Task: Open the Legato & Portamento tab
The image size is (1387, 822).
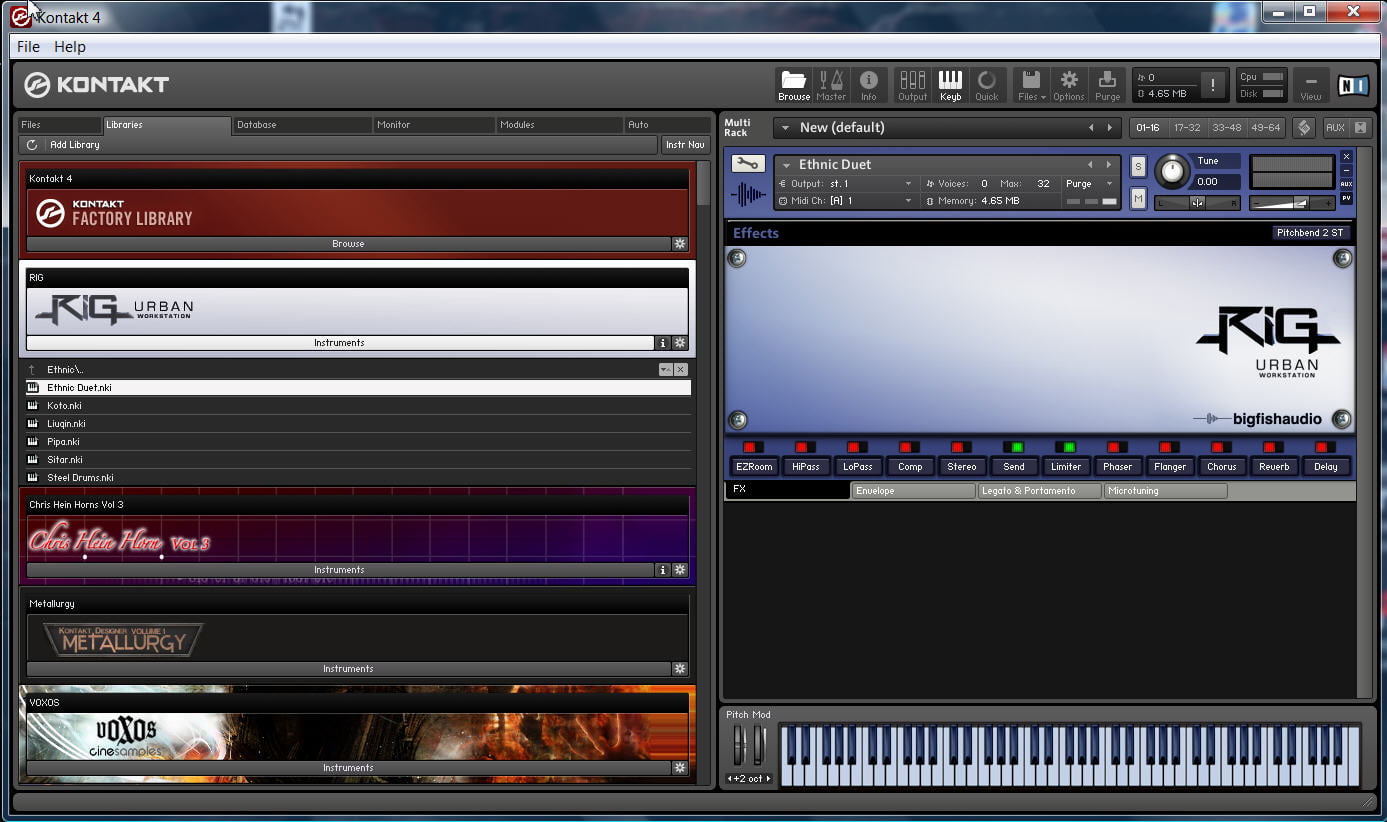Action: pyautogui.click(x=1039, y=491)
